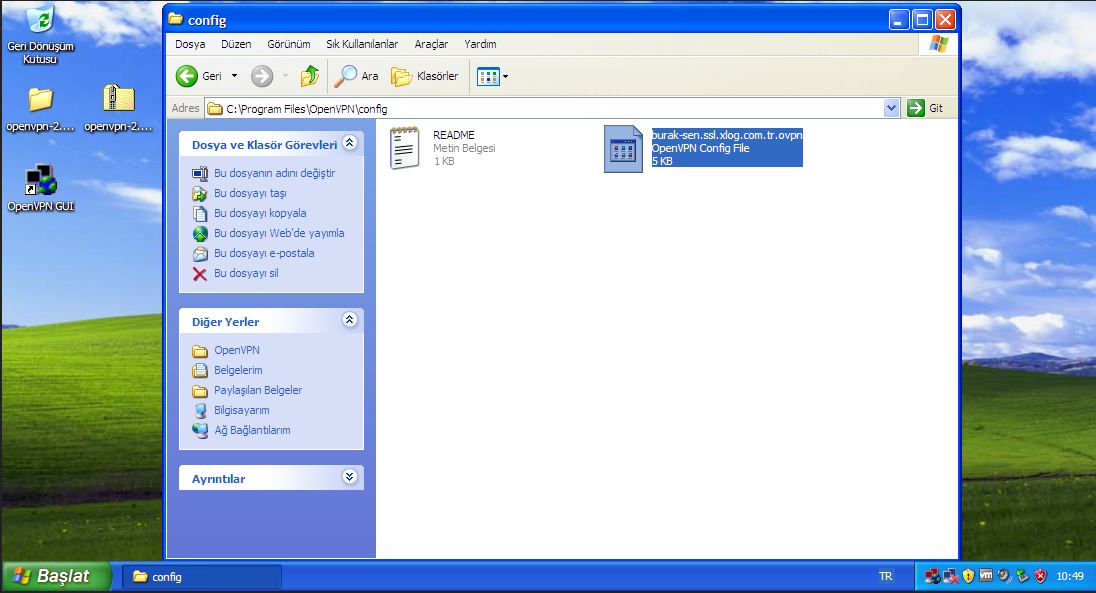Click the forward arrow button

262,76
